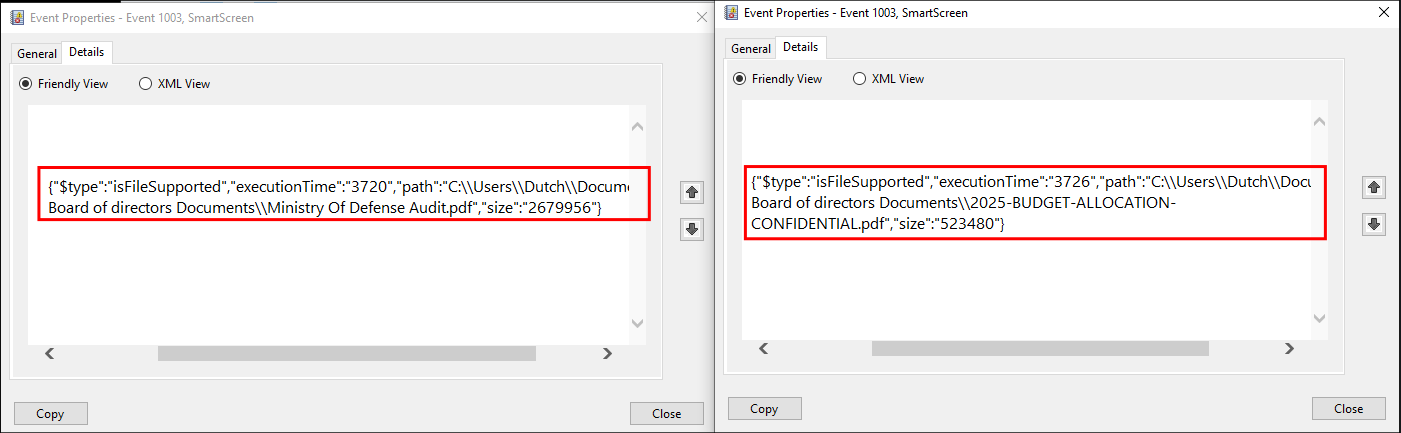
Task: Select Friendly View radio in left window
Action: [x=26, y=84]
